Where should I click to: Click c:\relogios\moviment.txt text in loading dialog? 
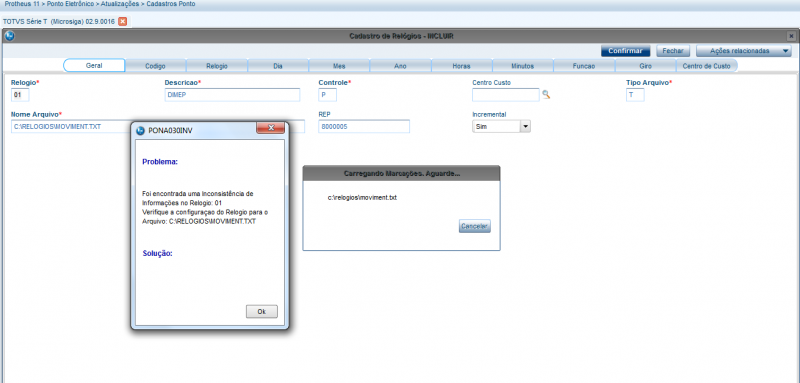coord(362,197)
